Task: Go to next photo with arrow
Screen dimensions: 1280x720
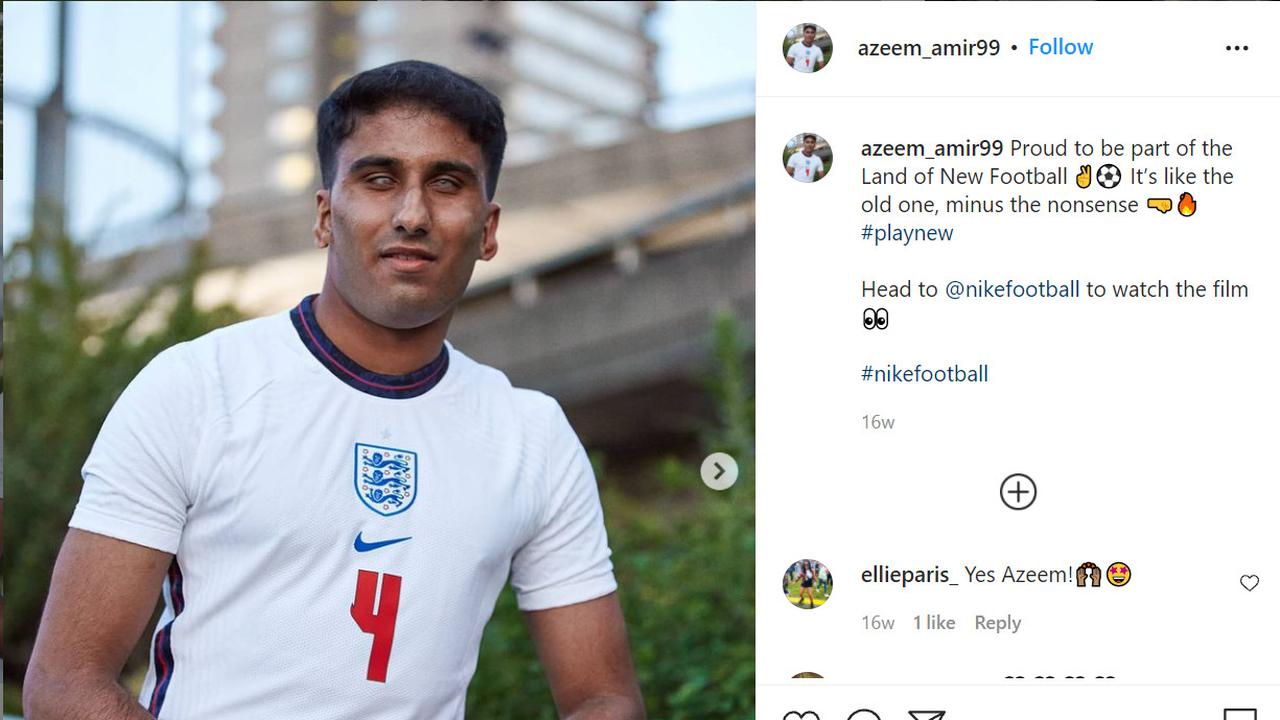Action: coord(718,471)
